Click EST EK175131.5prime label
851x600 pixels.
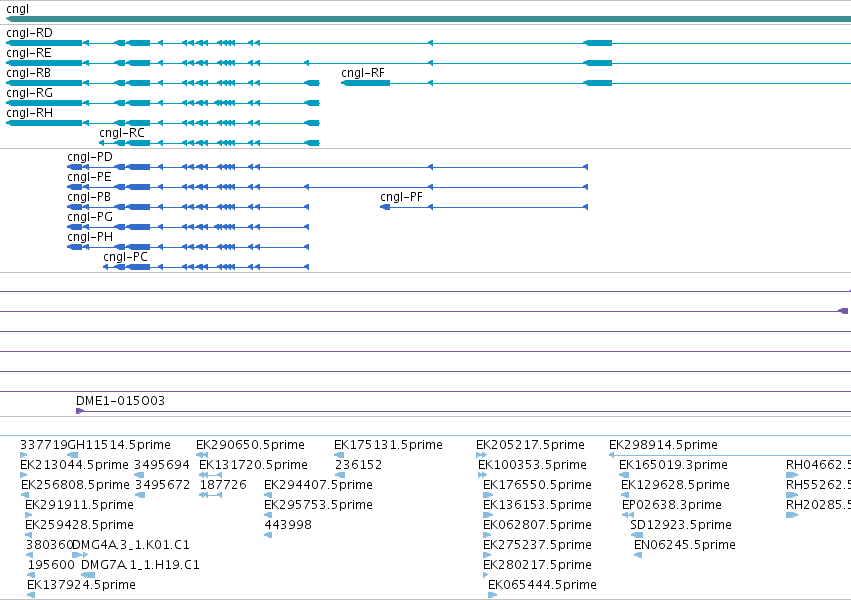tap(388, 445)
